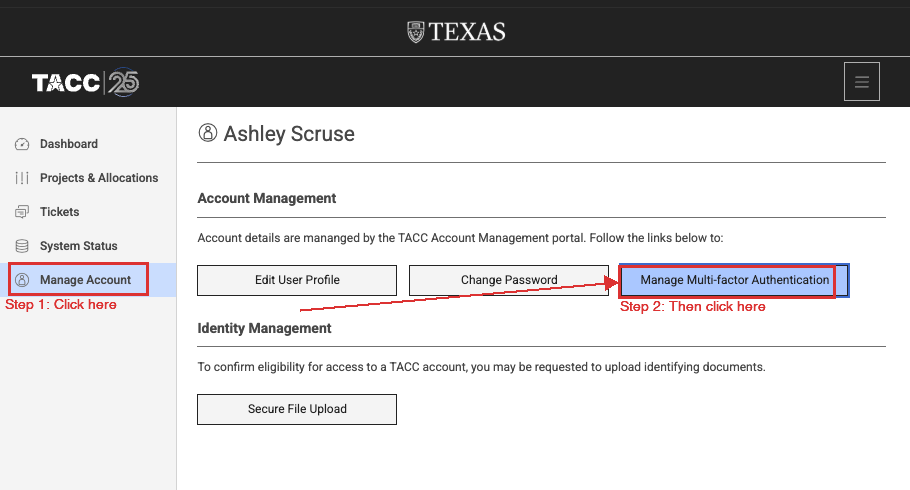View the System Status page
The image size is (910, 490).
pos(88,246)
